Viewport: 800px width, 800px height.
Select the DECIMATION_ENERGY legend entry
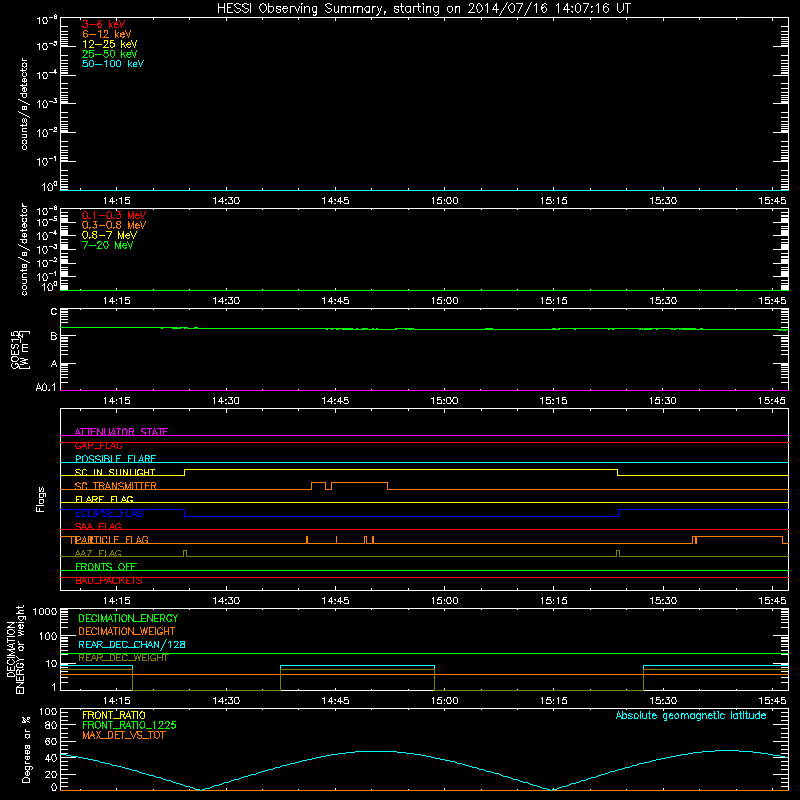[x=128, y=618]
